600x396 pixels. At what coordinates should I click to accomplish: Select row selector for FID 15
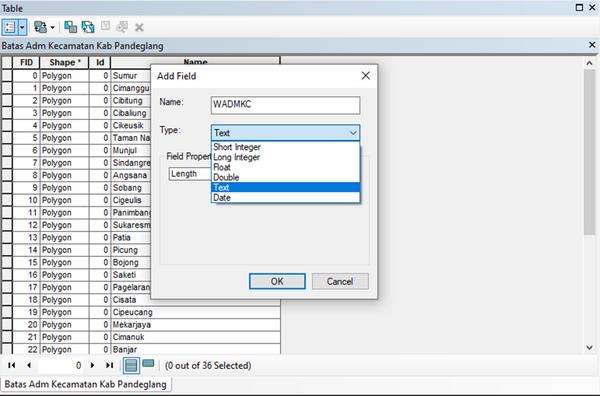(x=7, y=262)
